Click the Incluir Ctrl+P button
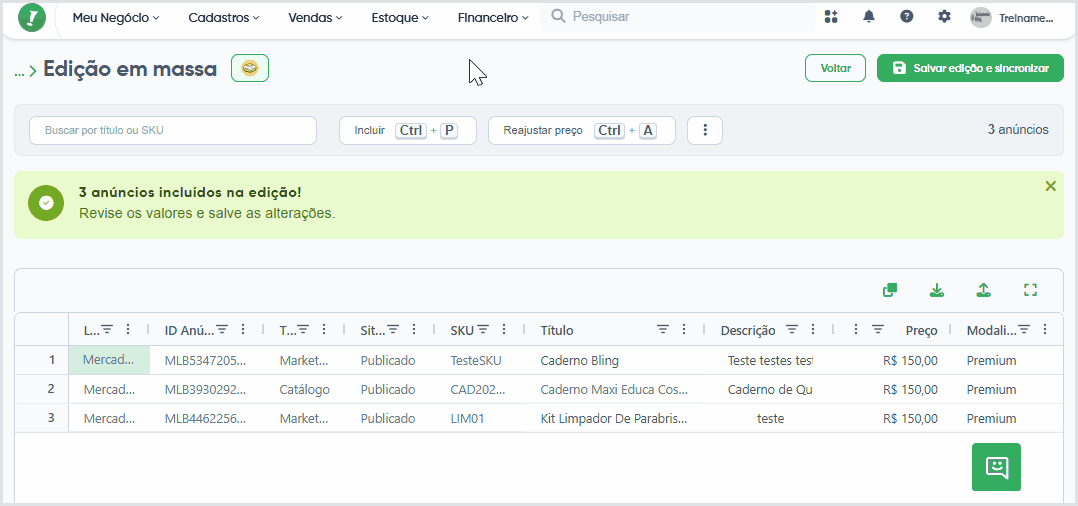Image resolution: width=1078 pixels, height=506 pixels. coord(408,130)
